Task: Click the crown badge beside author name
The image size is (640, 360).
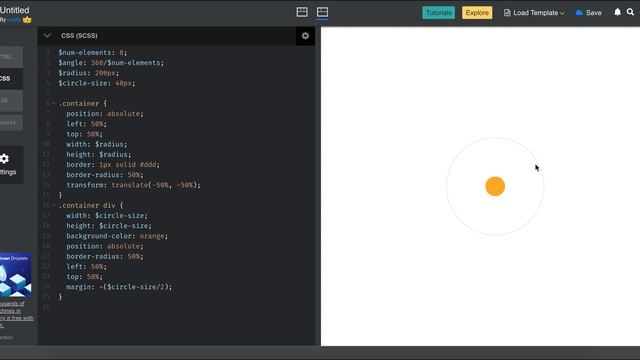Action: tap(27, 20)
